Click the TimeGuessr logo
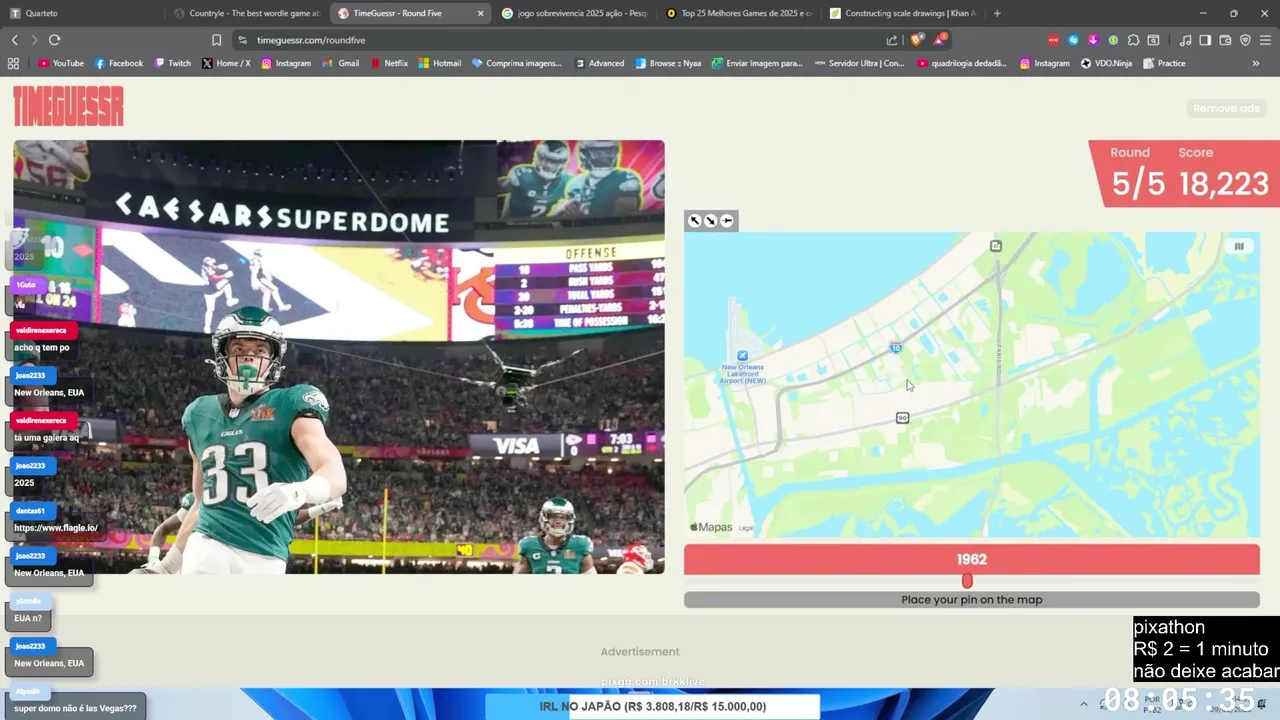Screen dimensions: 1280x720 (68, 106)
